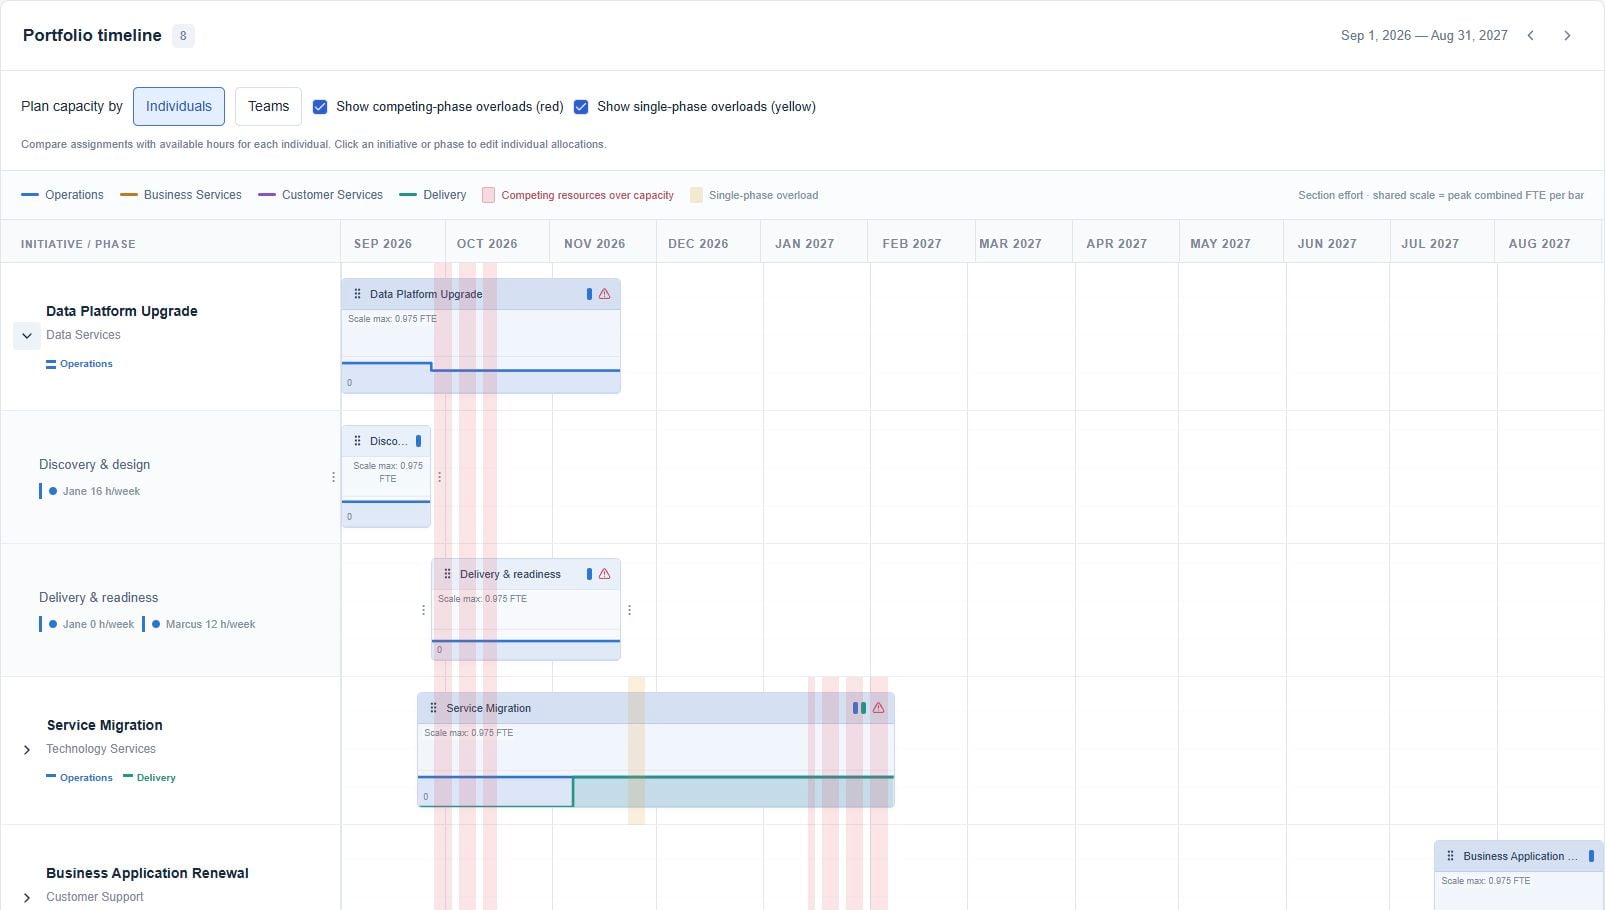The height and width of the screenshot is (910, 1605).
Task: Click Delivery & readiness phase name in left column
Action: click(98, 597)
